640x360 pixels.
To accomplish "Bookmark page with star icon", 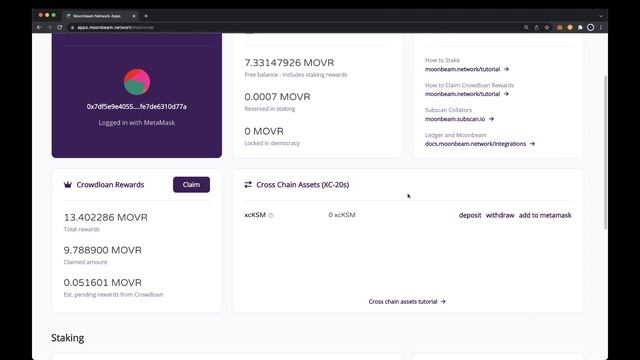I will pyautogui.click(x=547, y=27).
